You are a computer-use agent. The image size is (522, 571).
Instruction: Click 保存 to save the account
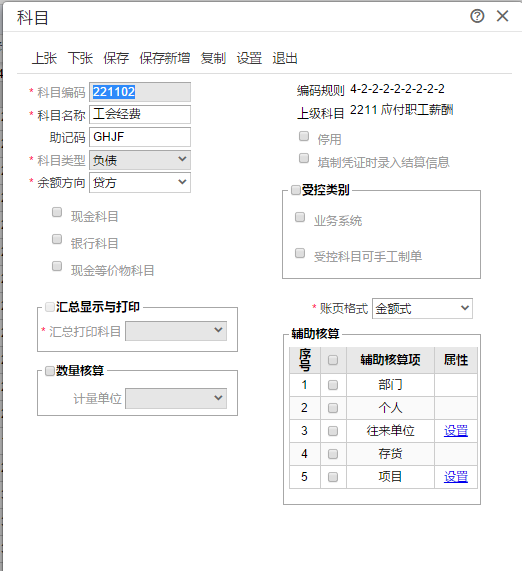coord(116,58)
